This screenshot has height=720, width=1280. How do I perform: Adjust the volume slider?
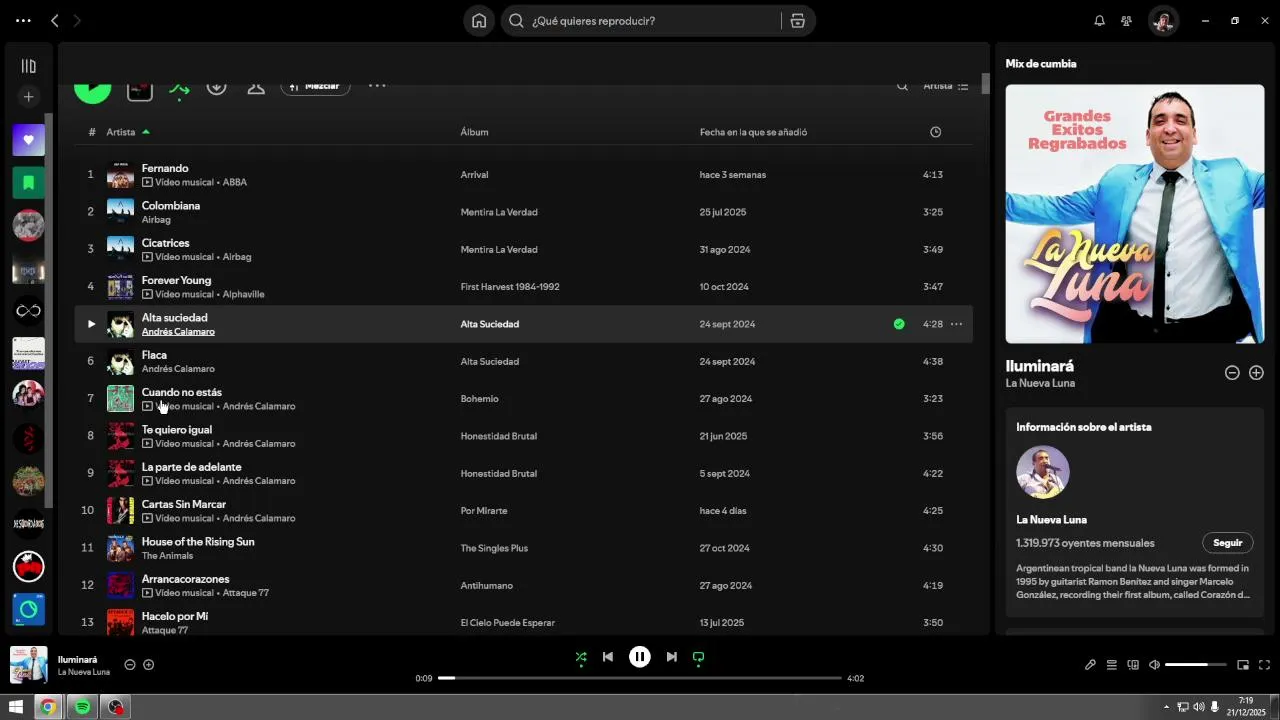[1195, 665]
